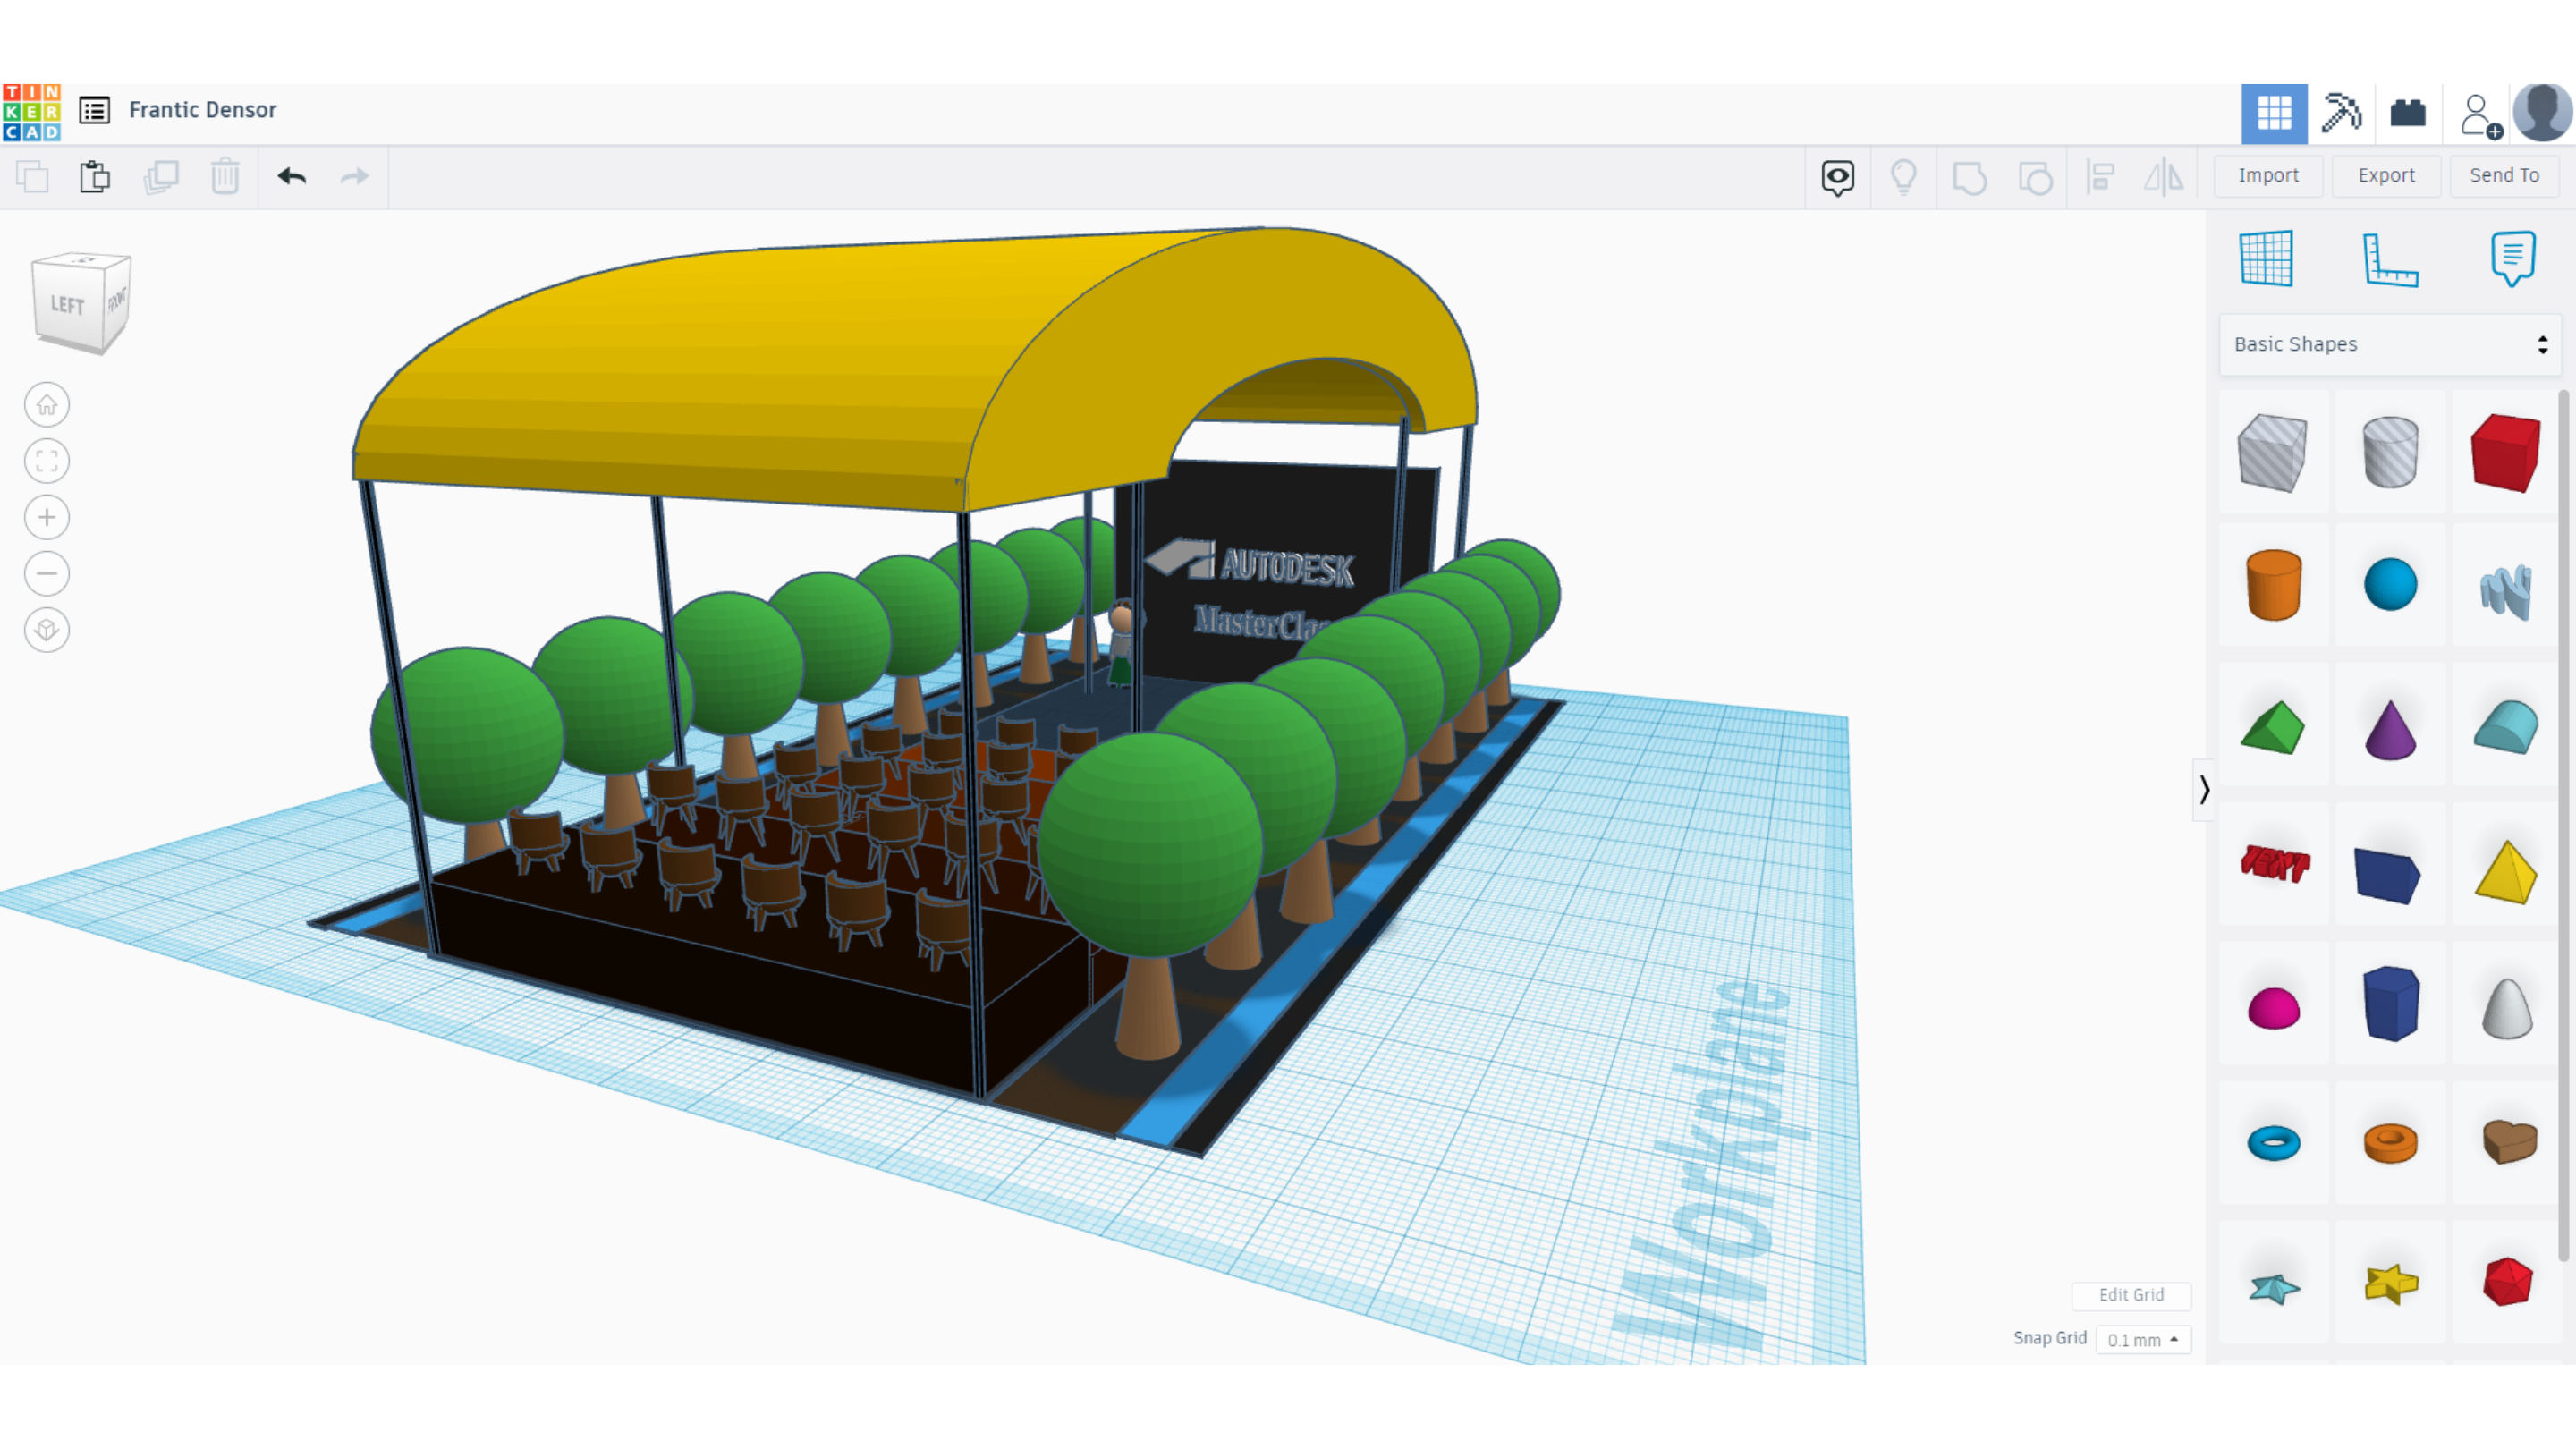The width and height of the screenshot is (2576, 1449).
Task: Toggle orthographic perspective view icon
Action: (46, 630)
